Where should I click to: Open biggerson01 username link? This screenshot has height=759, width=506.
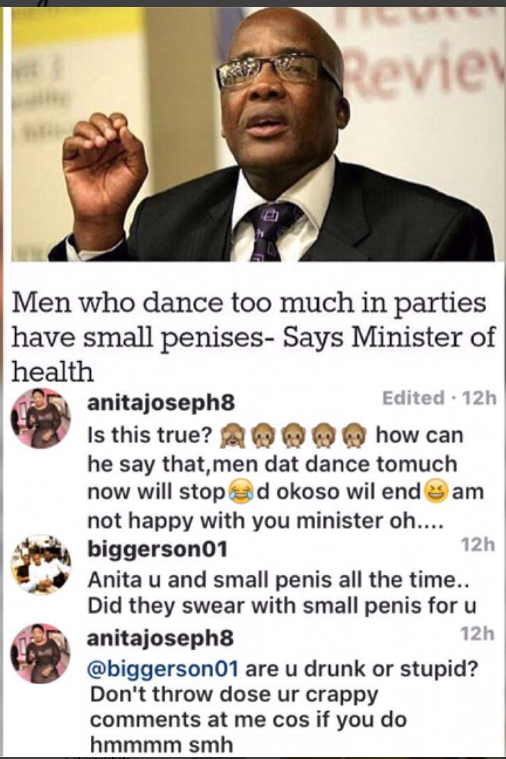157,549
